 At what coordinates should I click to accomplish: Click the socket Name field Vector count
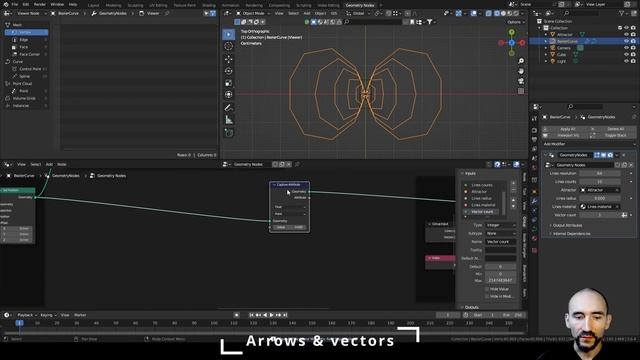point(500,242)
